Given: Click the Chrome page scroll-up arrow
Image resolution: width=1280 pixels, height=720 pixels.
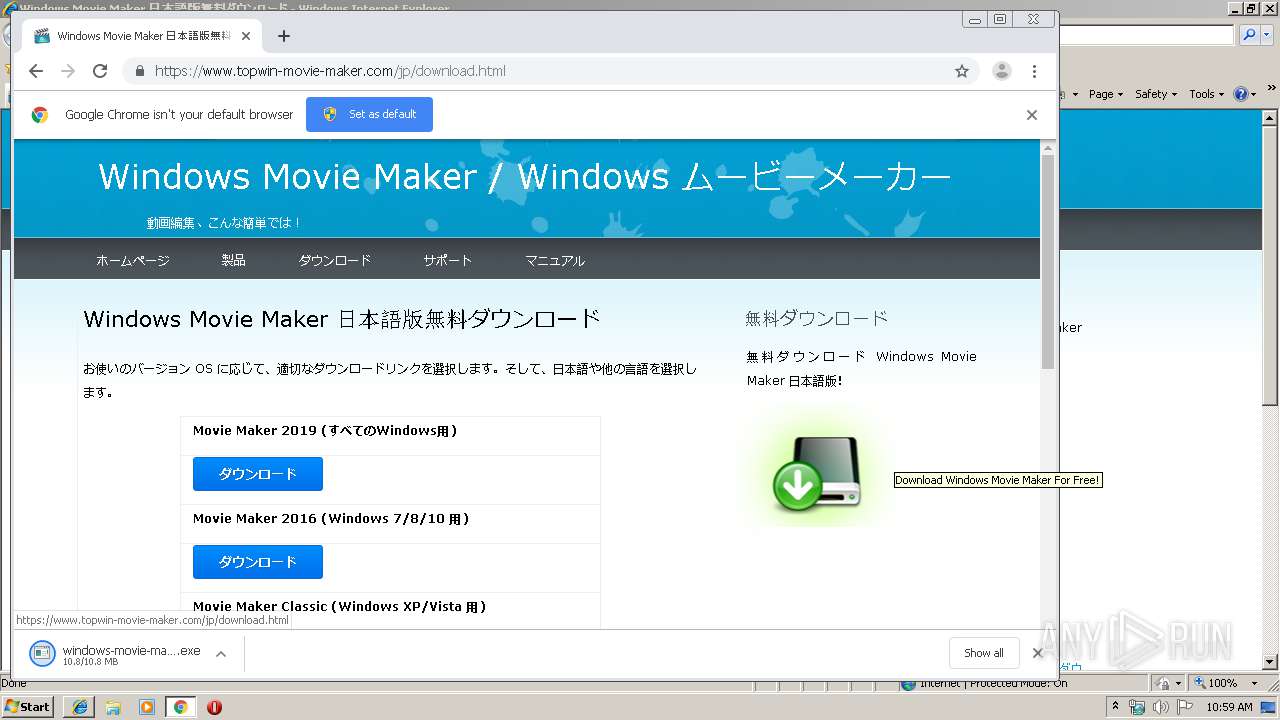Looking at the screenshot, I should click(1048, 149).
